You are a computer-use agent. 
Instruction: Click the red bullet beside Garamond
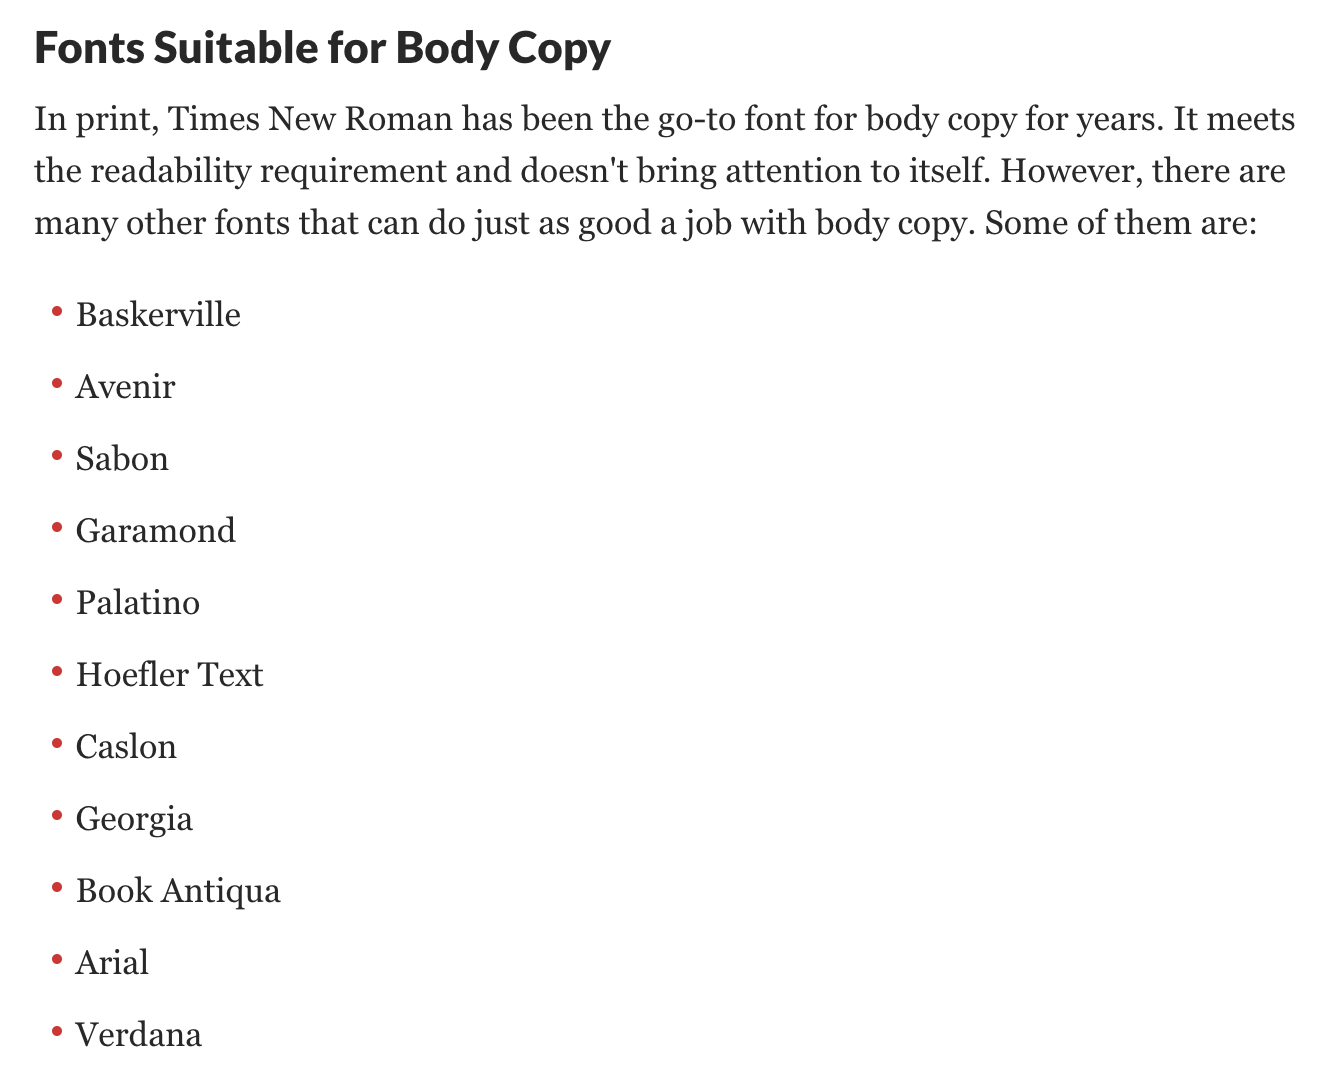pyautogui.click(x=57, y=527)
